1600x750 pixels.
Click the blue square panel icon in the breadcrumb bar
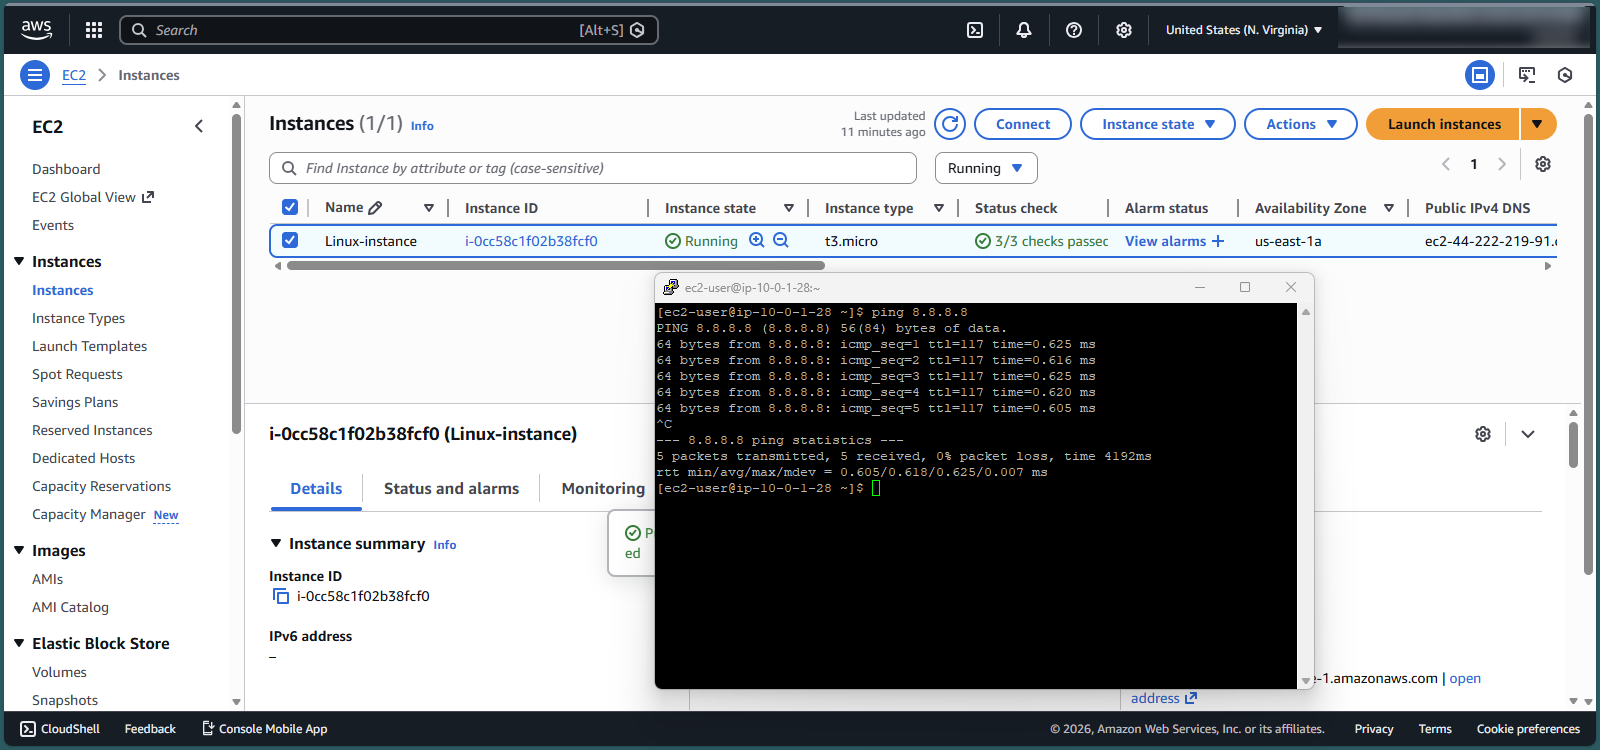pos(1479,75)
